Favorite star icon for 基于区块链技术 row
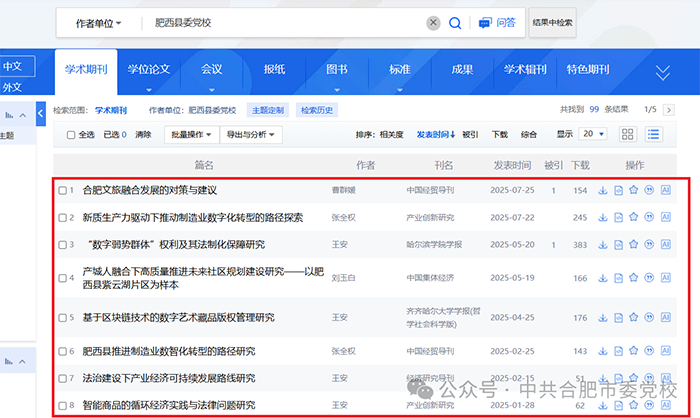This screenshot has height=418, width=700. click(633, 317)
